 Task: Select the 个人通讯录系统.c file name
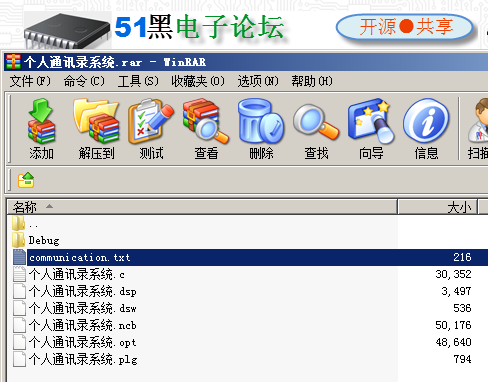(77, 274)
